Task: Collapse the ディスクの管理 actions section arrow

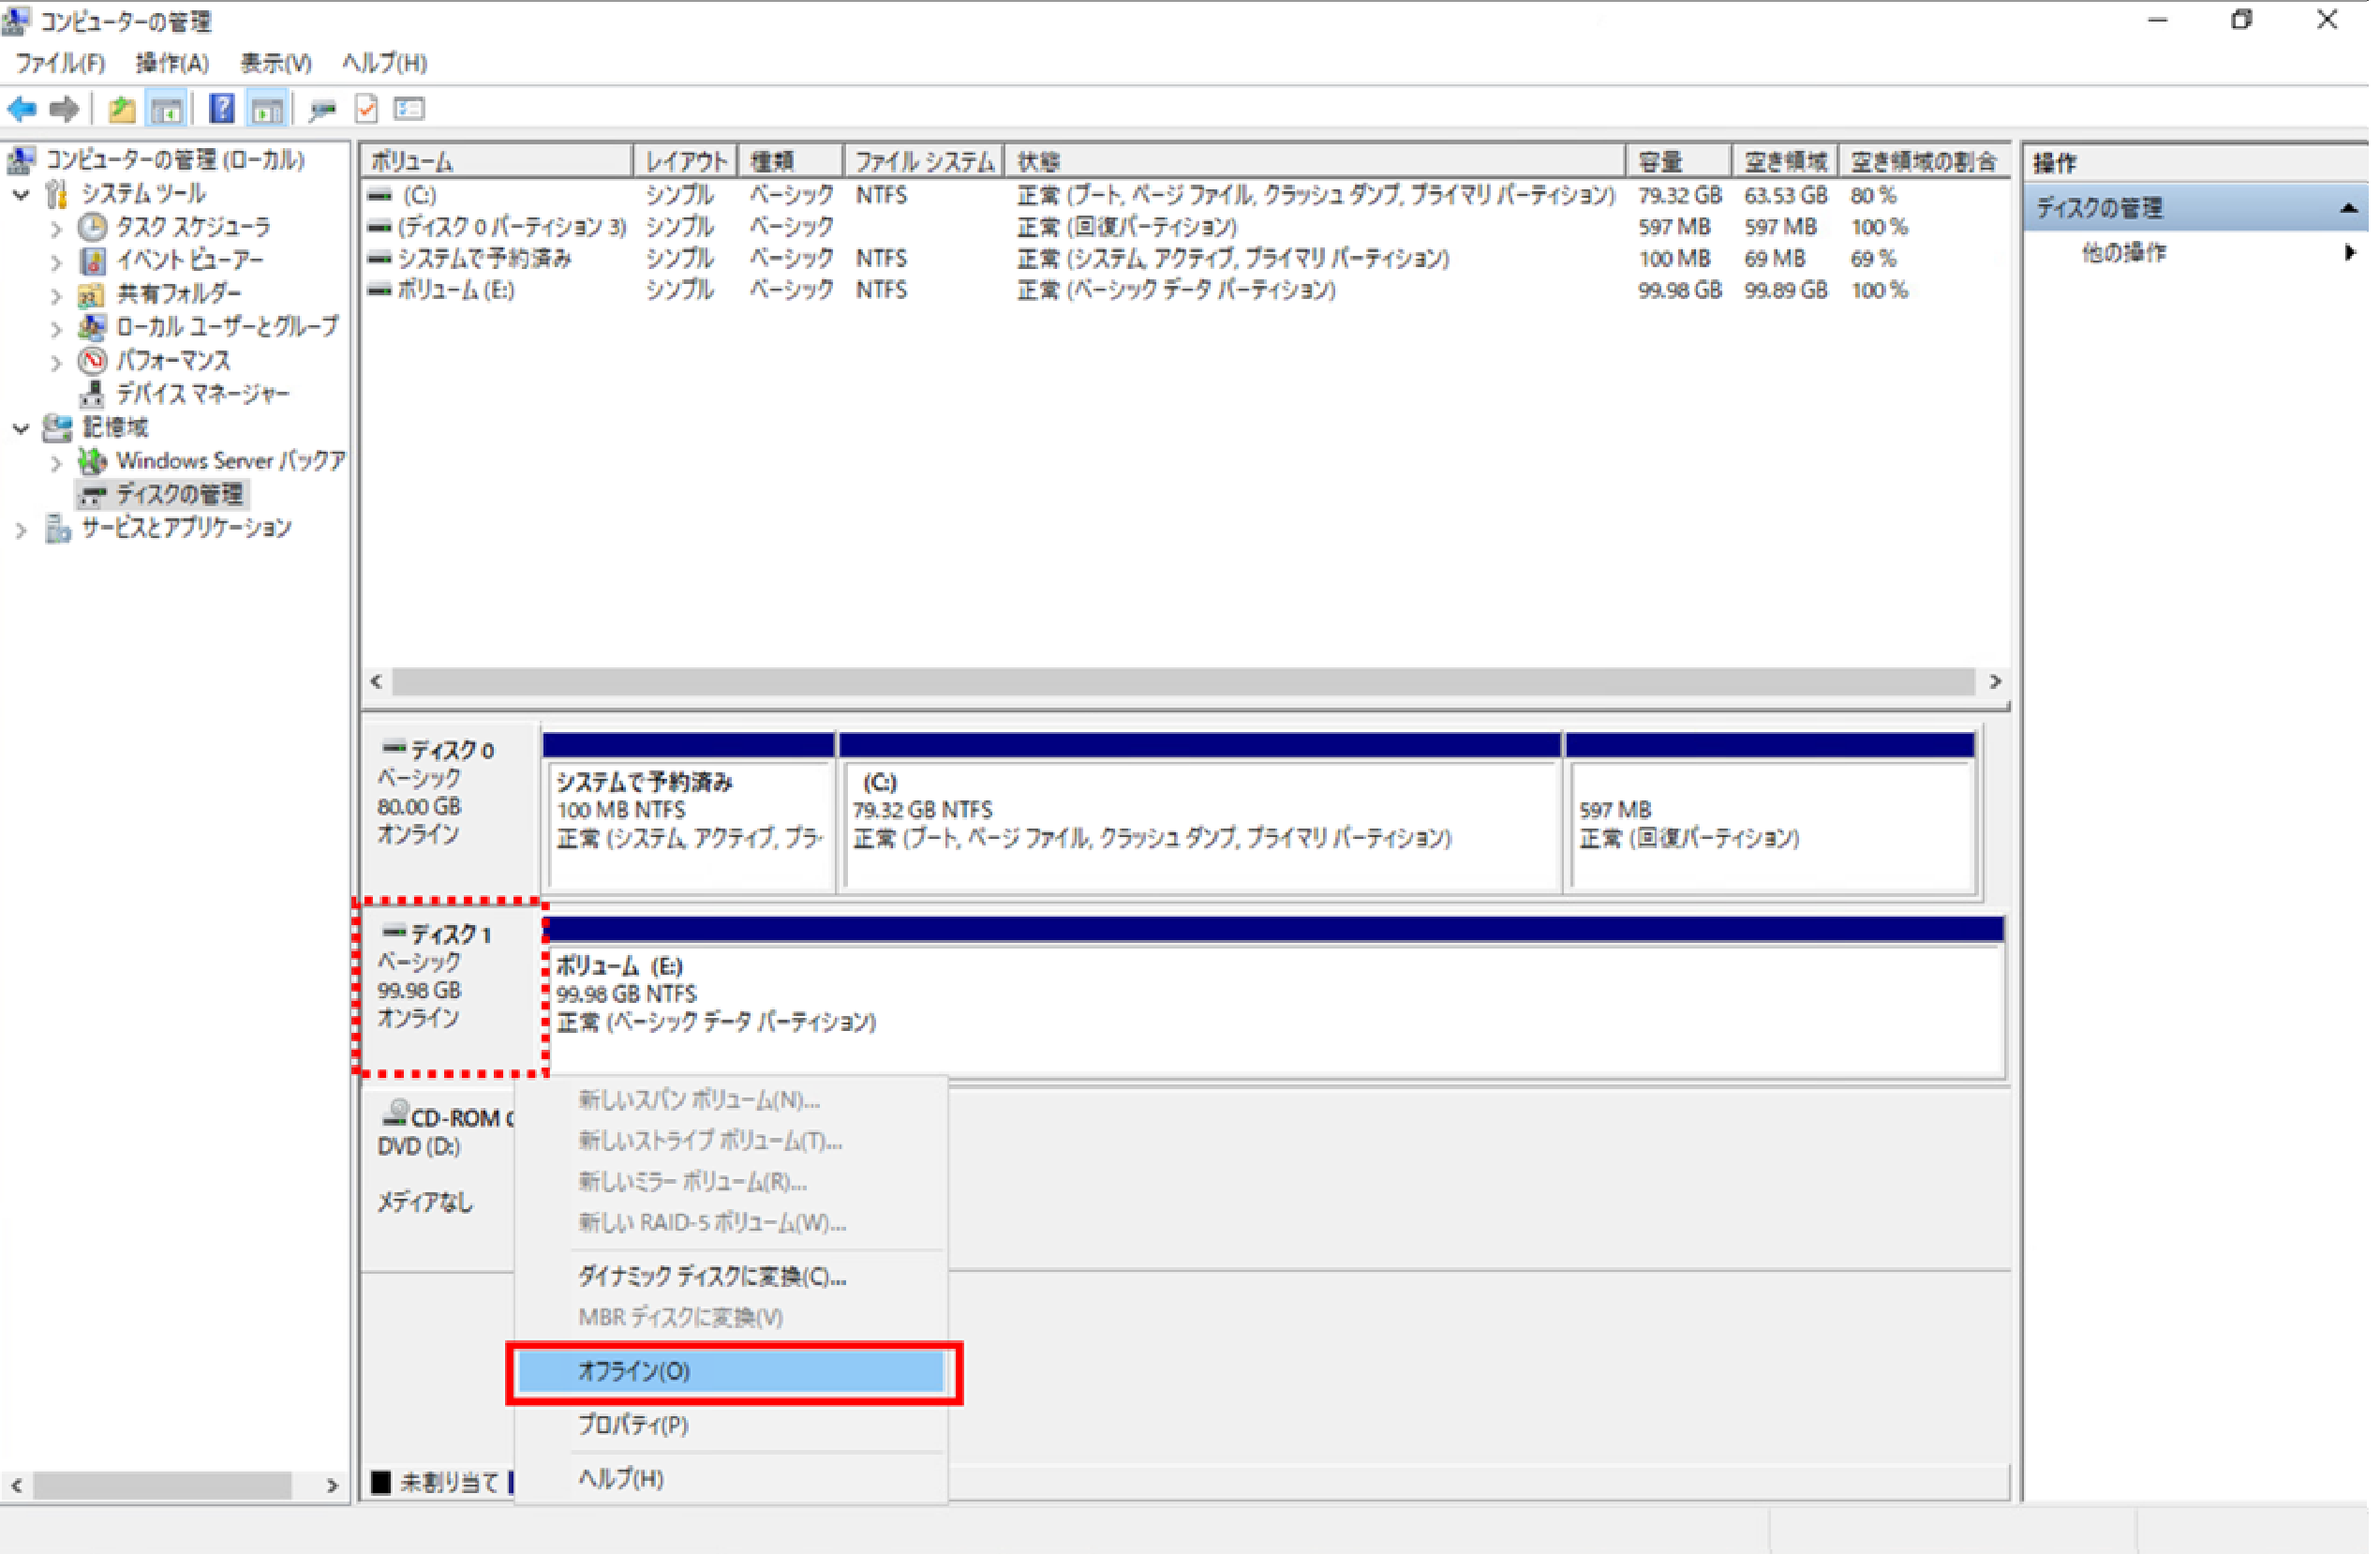Action: (2349, 208)
